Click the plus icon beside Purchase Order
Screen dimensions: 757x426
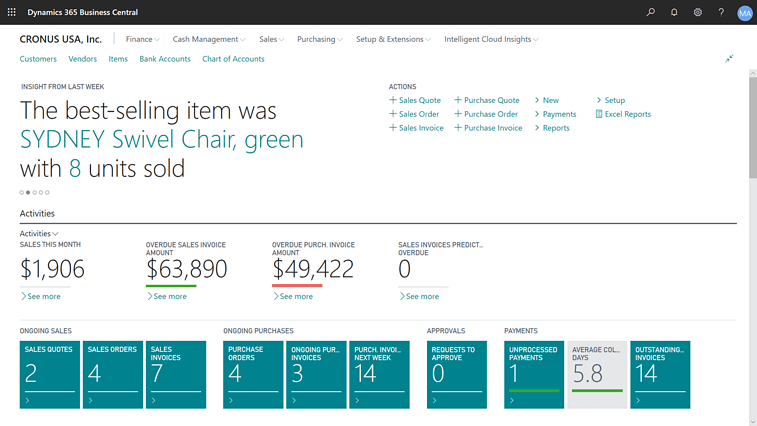click(x=458, y=114)
